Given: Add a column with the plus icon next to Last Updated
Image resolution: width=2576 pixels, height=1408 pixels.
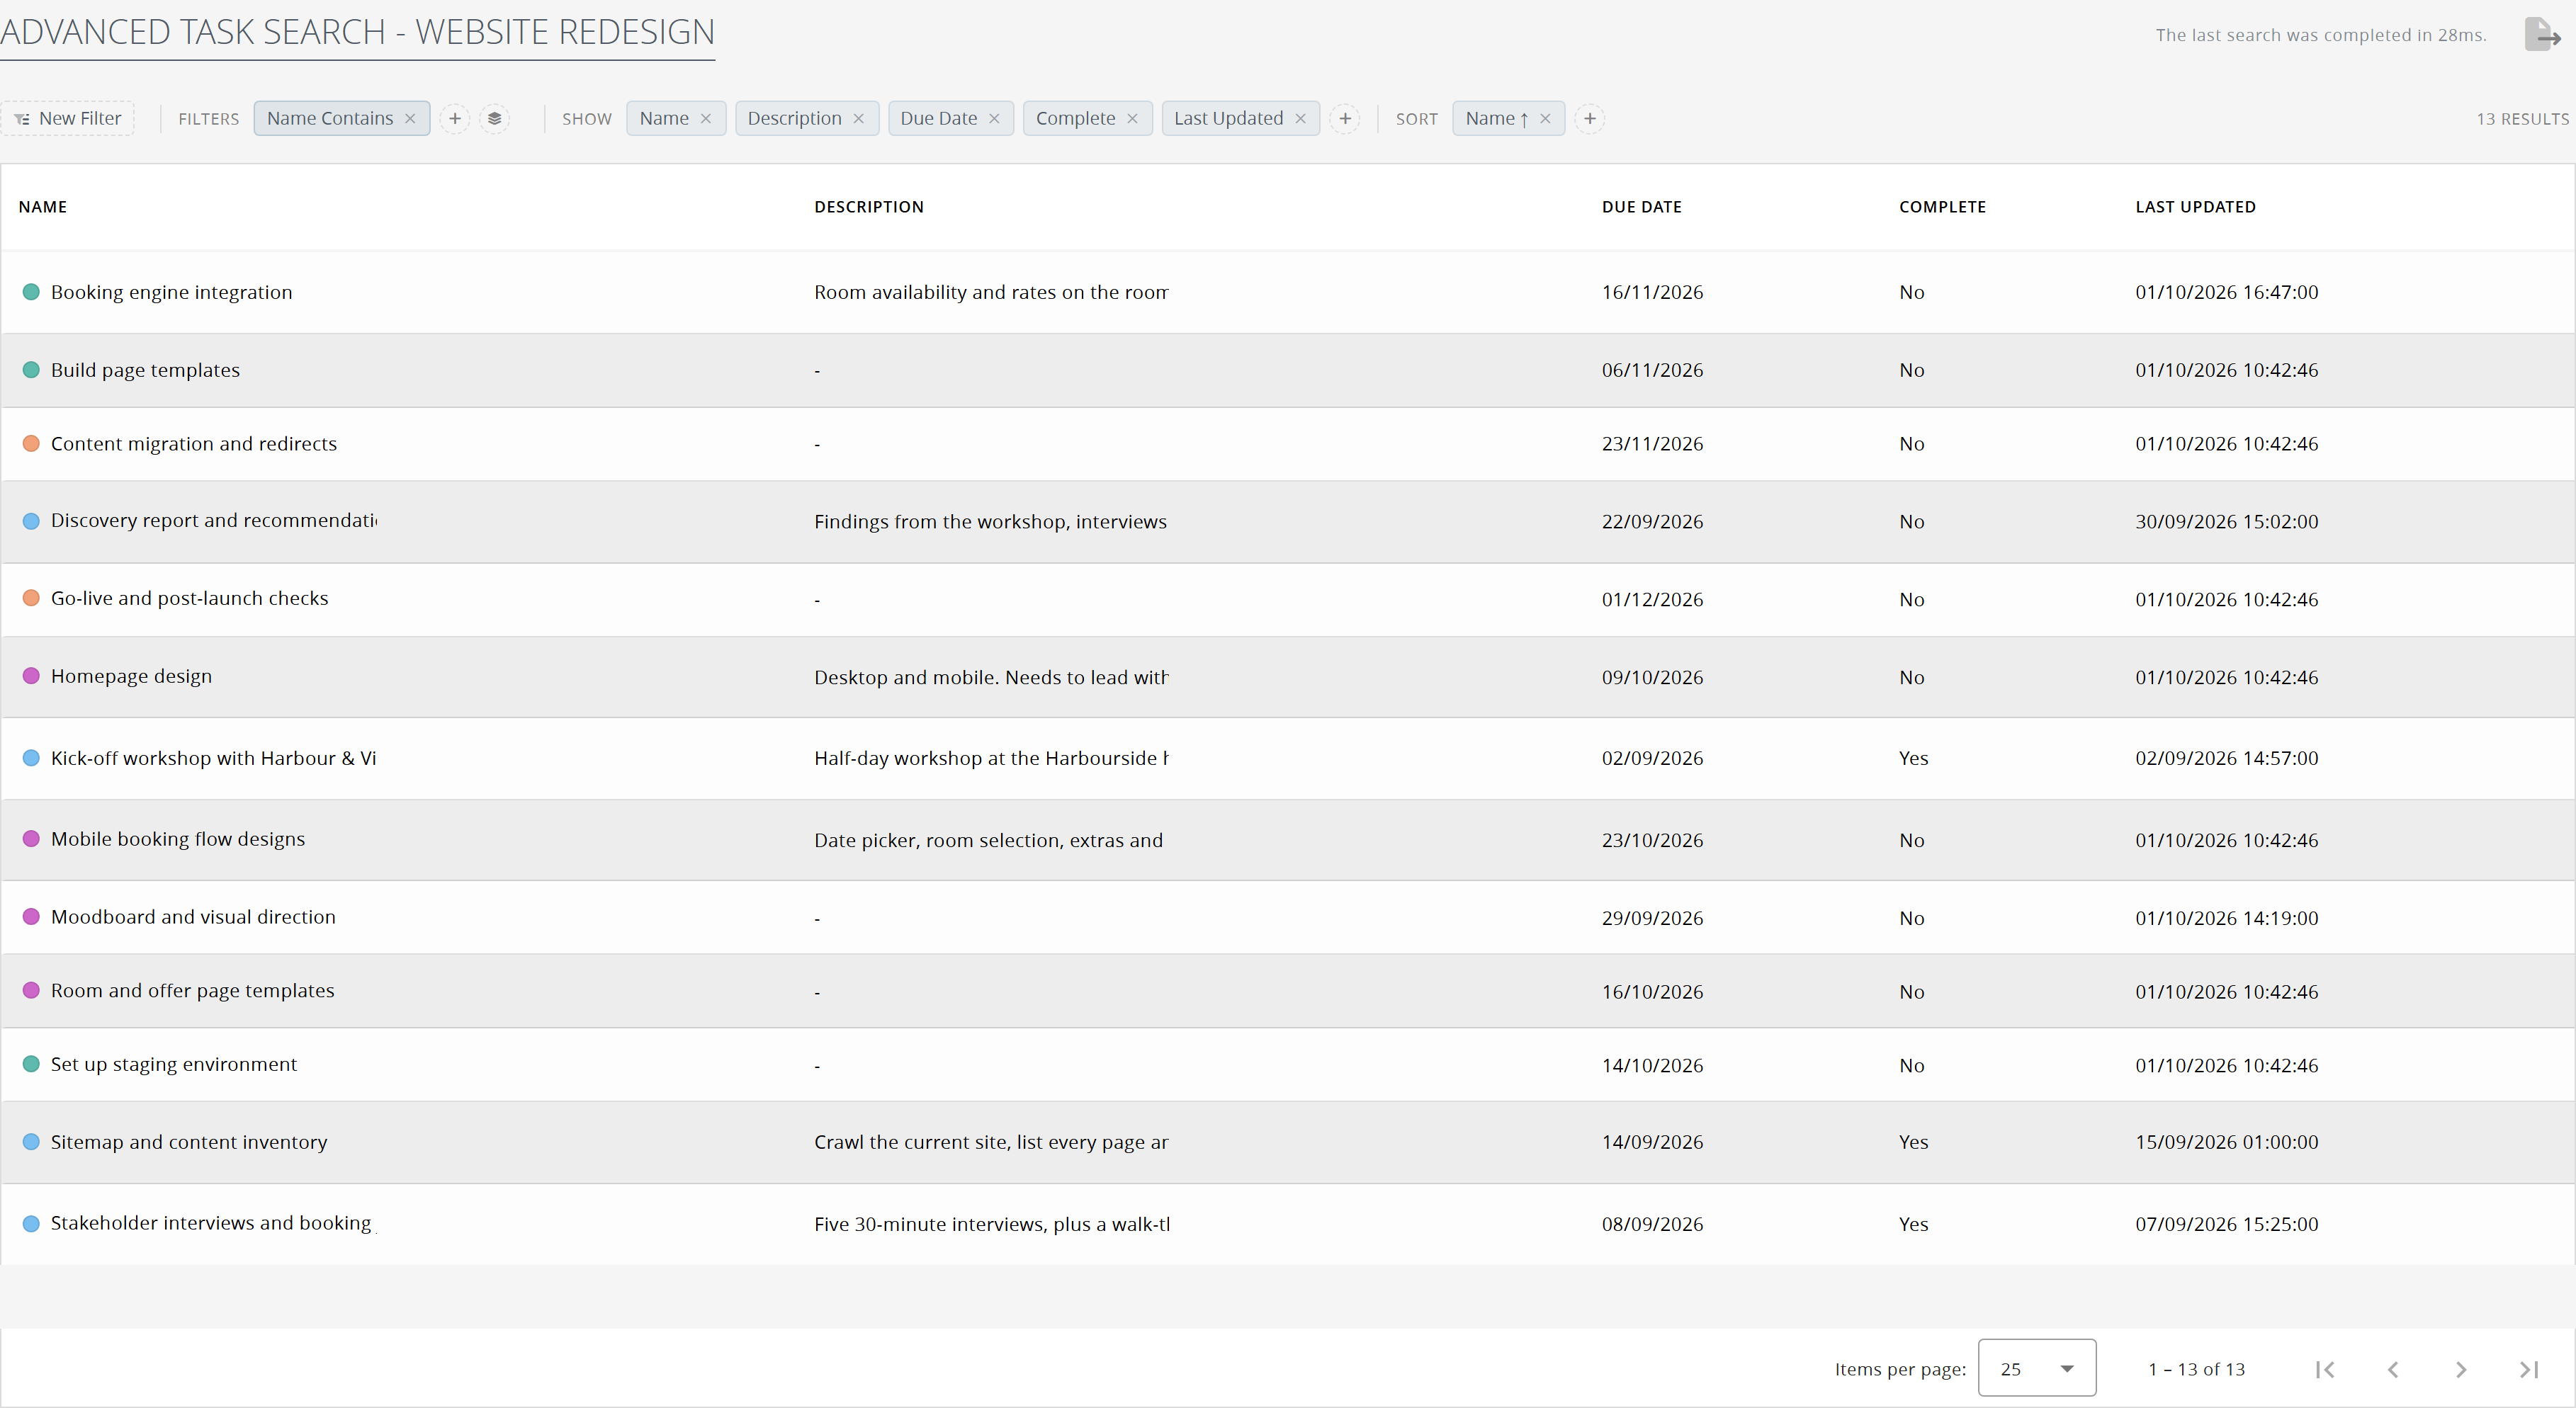Looking at the screenshot, I should 1345,118.
